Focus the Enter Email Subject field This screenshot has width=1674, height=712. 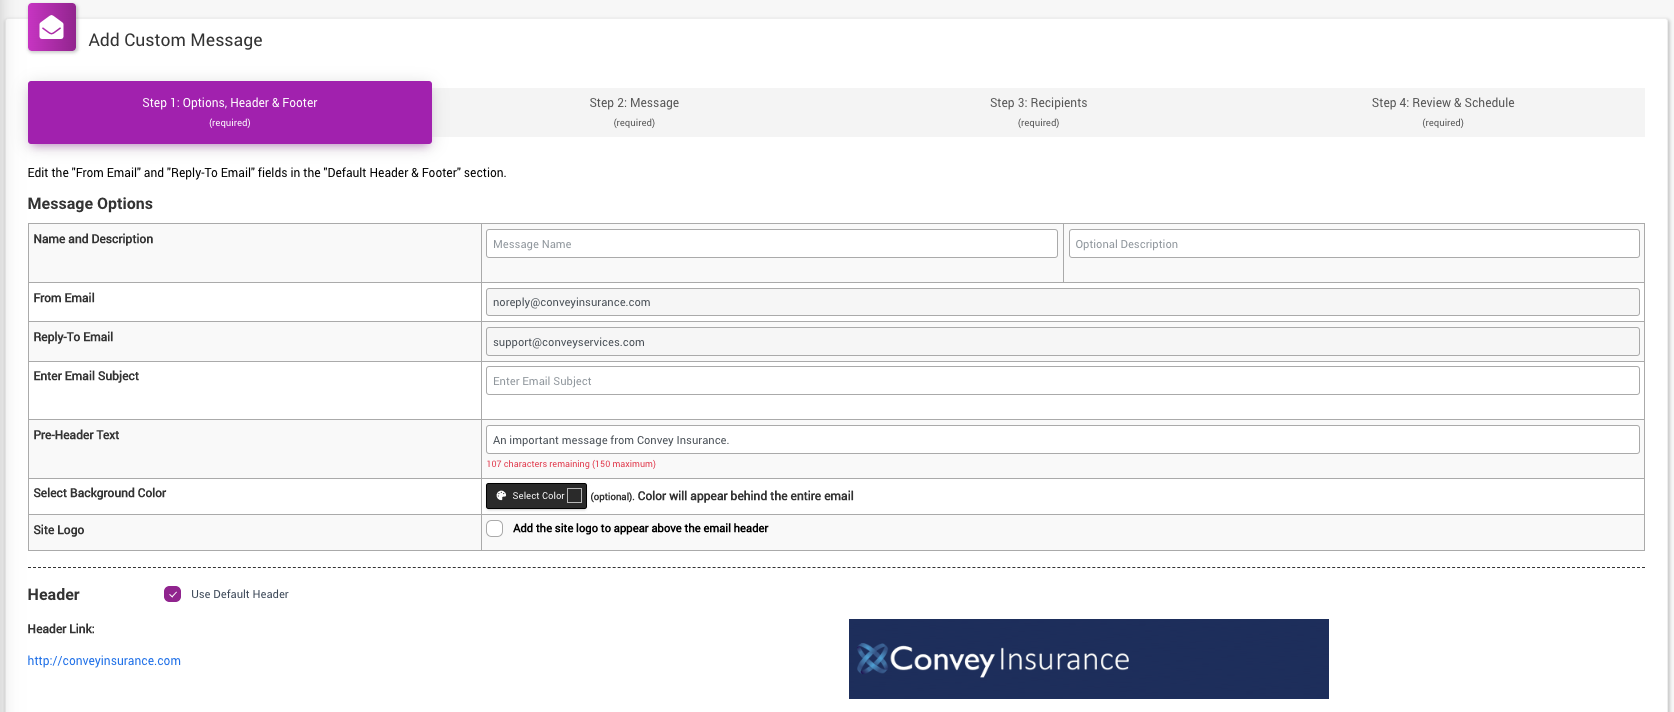[1063, 381]
